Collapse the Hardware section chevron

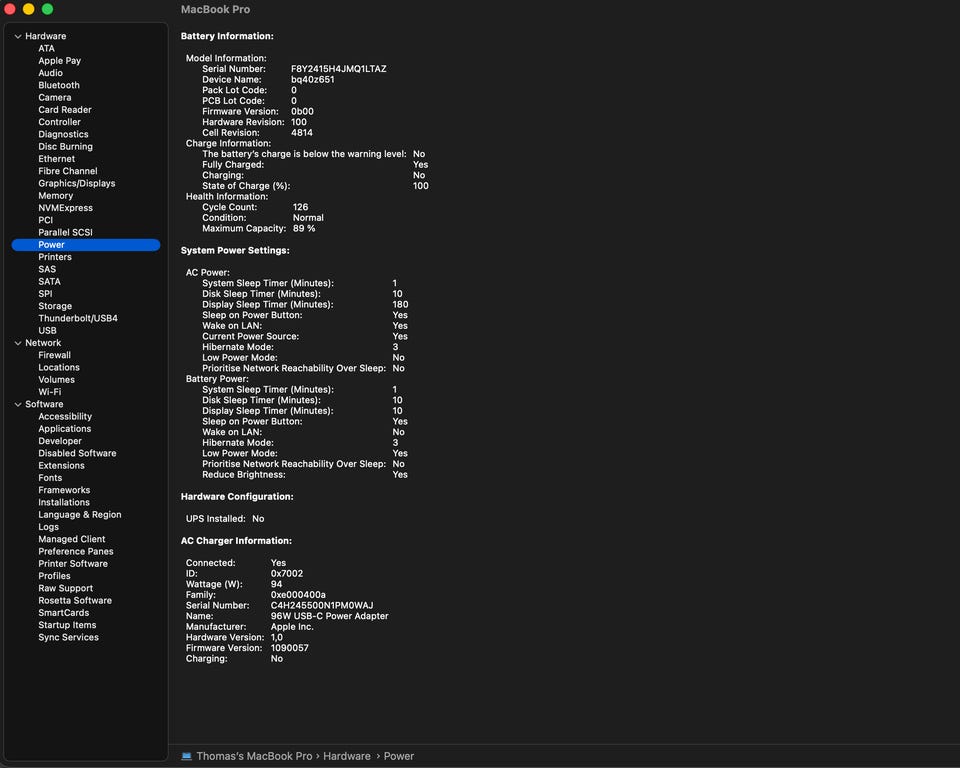18,36
